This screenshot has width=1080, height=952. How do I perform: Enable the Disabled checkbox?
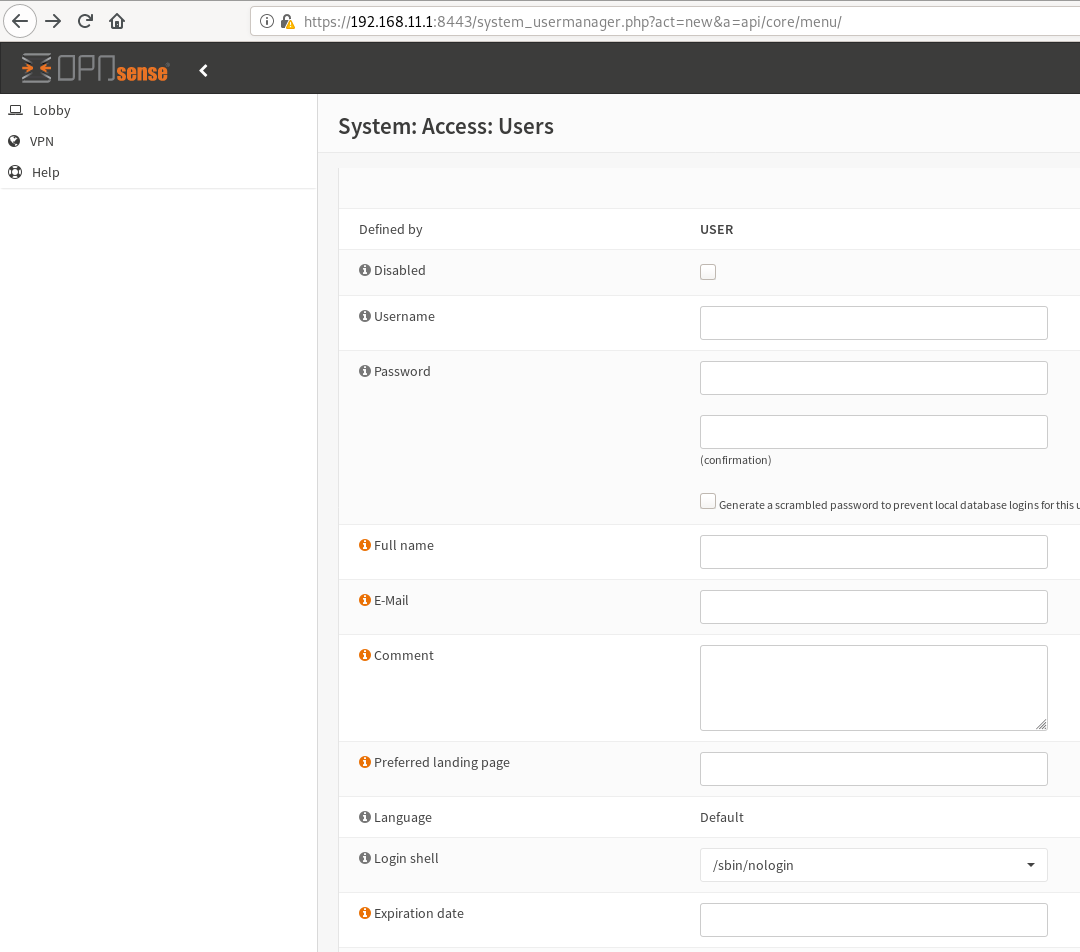(708, 272)
